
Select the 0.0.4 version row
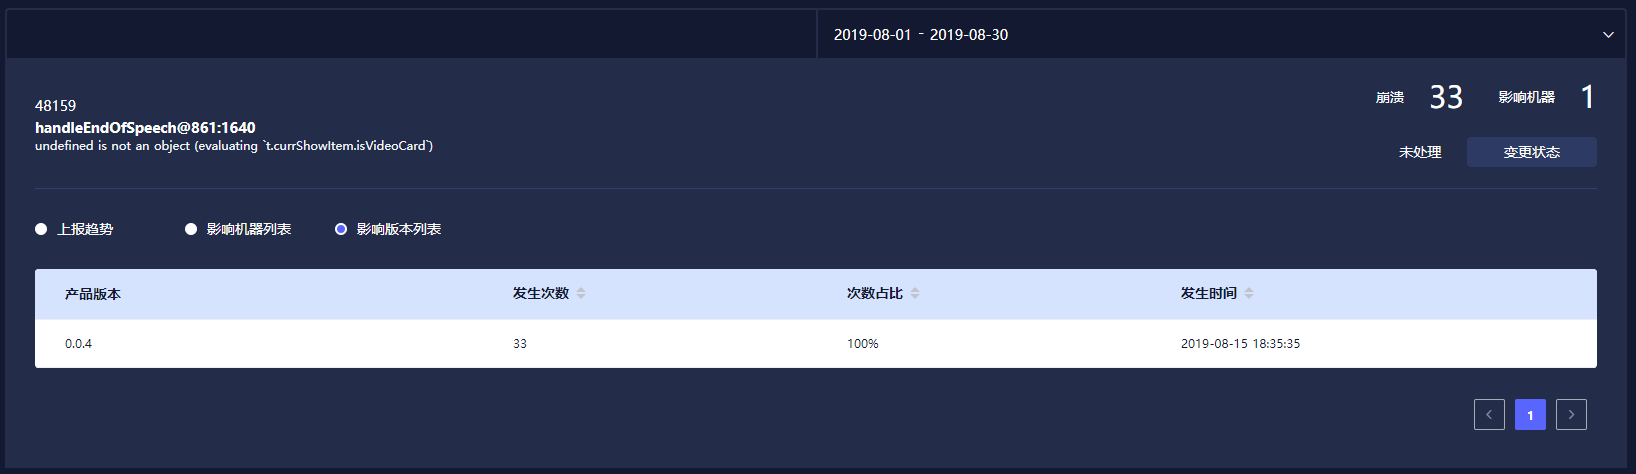tap(79, 344)
